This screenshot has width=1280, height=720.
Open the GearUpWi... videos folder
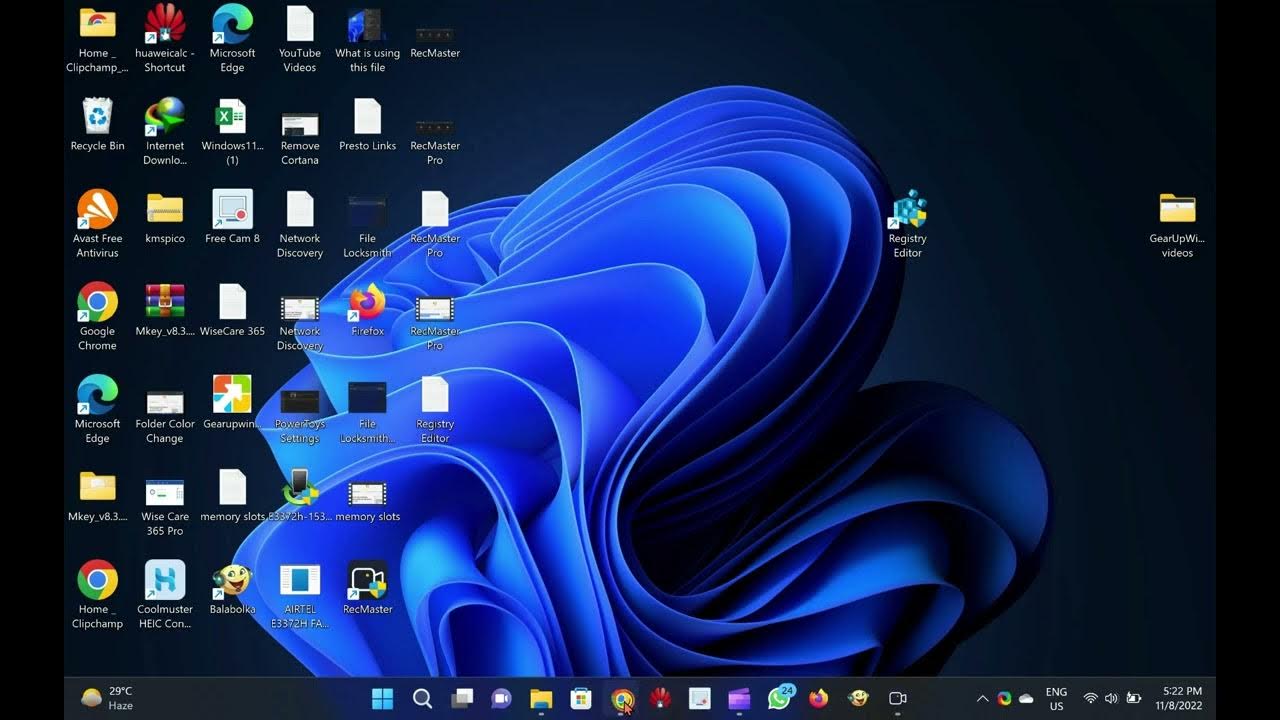pos(1177,224)
